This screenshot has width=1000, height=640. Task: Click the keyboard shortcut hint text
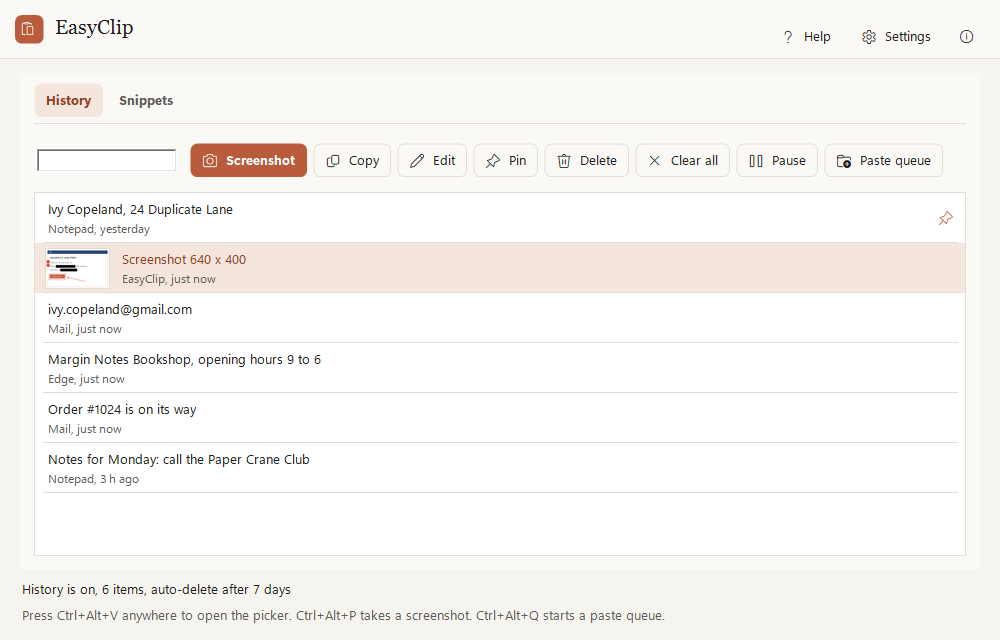[x=343, y=615]
